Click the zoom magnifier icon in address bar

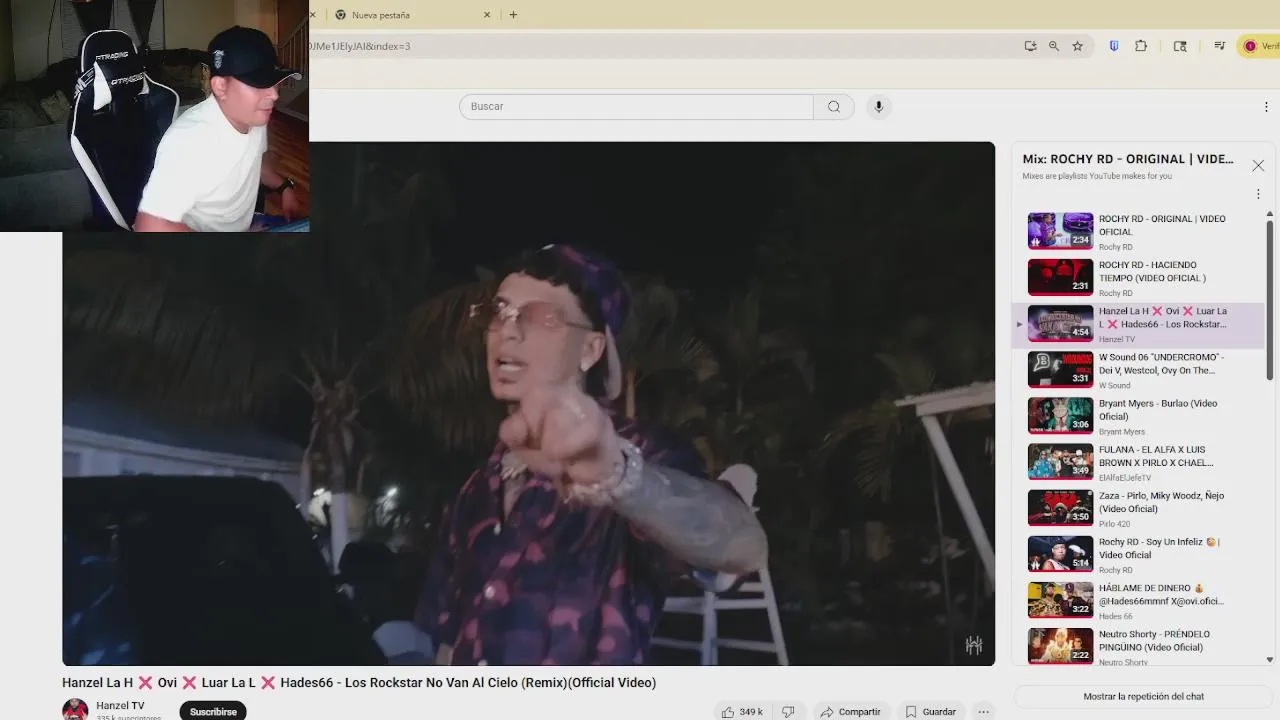pos(1053,46)
